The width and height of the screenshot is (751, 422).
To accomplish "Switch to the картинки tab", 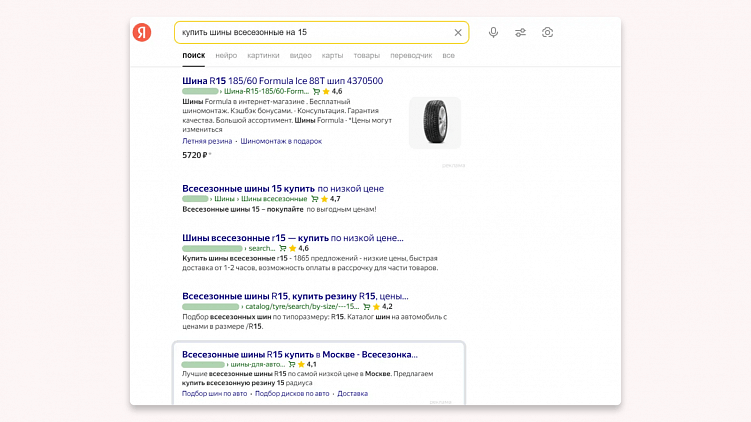I will point(263,55).
